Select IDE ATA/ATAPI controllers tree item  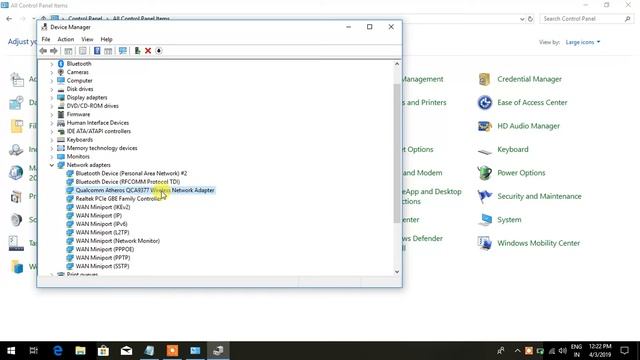pos(99,131)
